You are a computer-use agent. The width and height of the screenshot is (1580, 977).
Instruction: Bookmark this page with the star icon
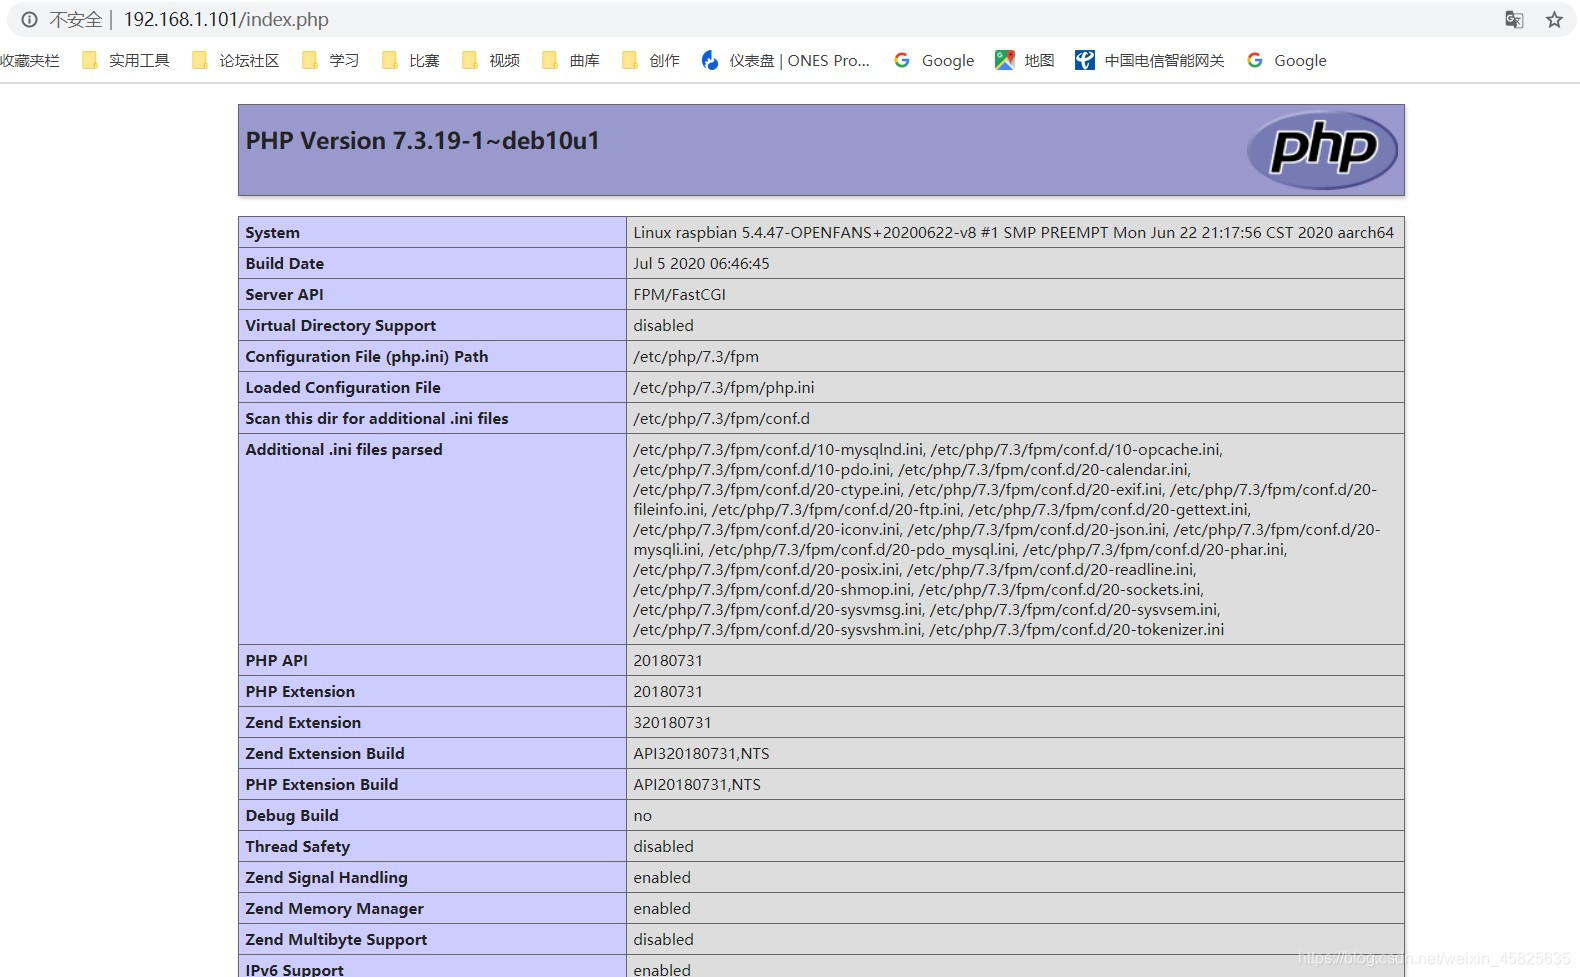point(1554,19)
